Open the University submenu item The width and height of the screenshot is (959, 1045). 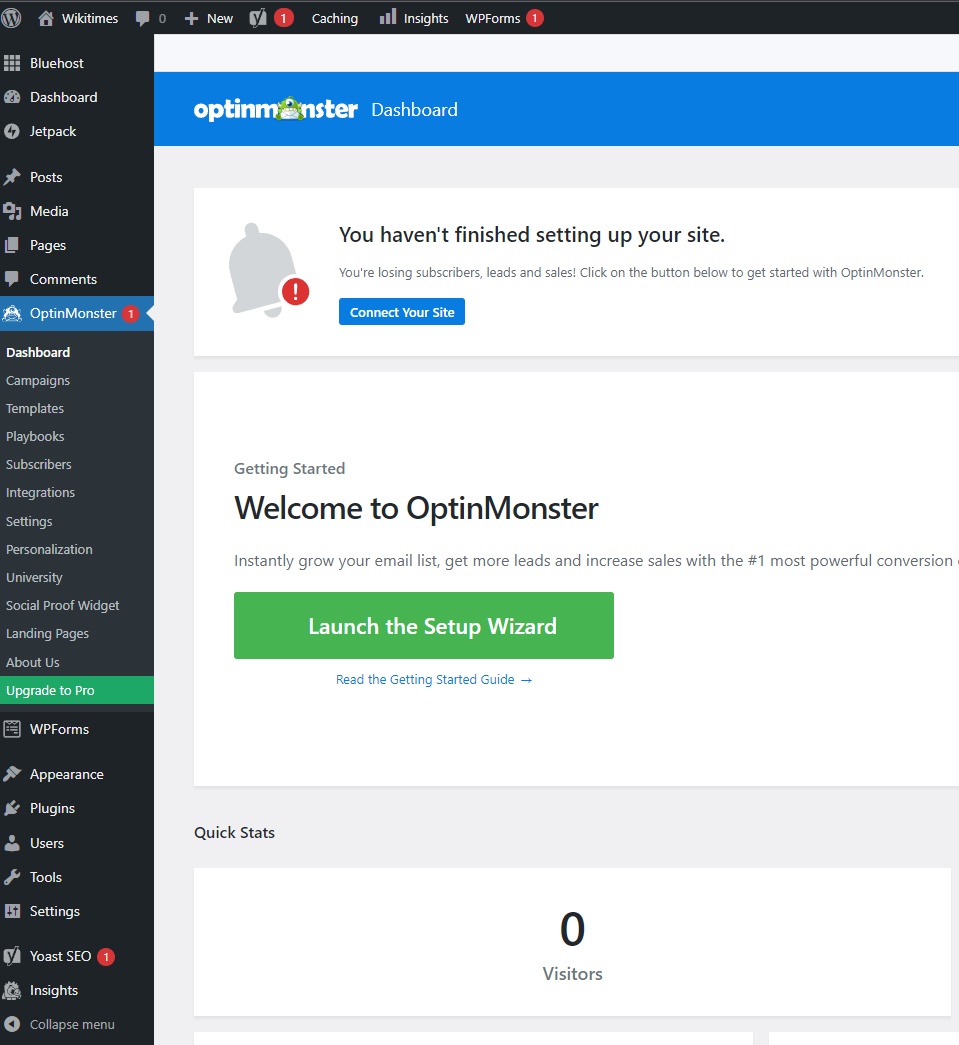34,578
